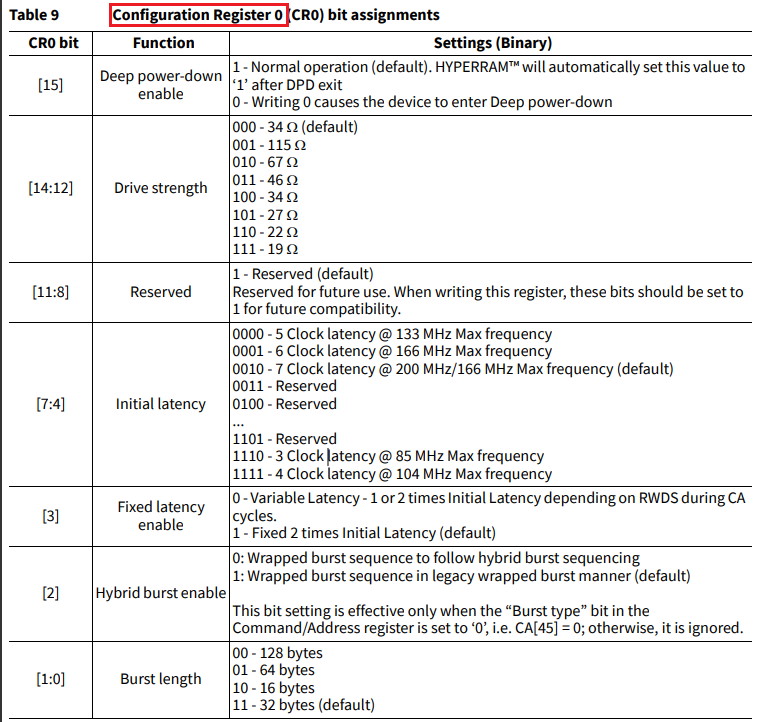Screen dimensions: 770x722
Task: Click the '[7:4]' bit cell
Action: click(51, 404)
